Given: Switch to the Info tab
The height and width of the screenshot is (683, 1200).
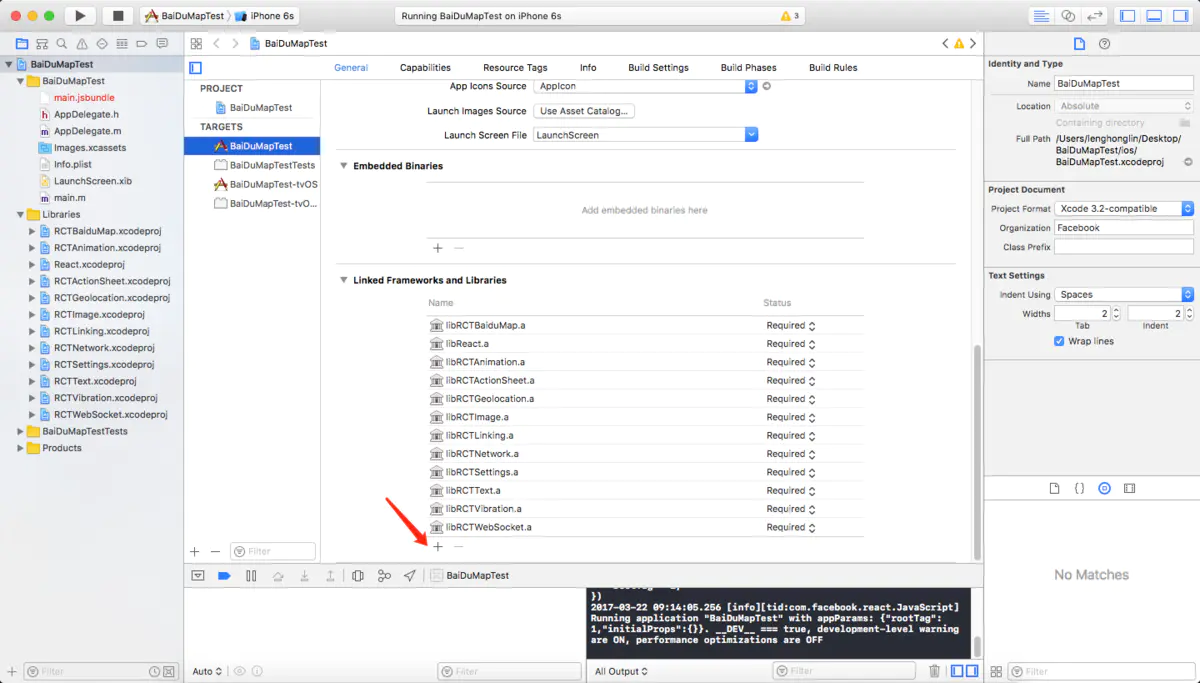Looking at the screenshot, I should coord(588,68).
